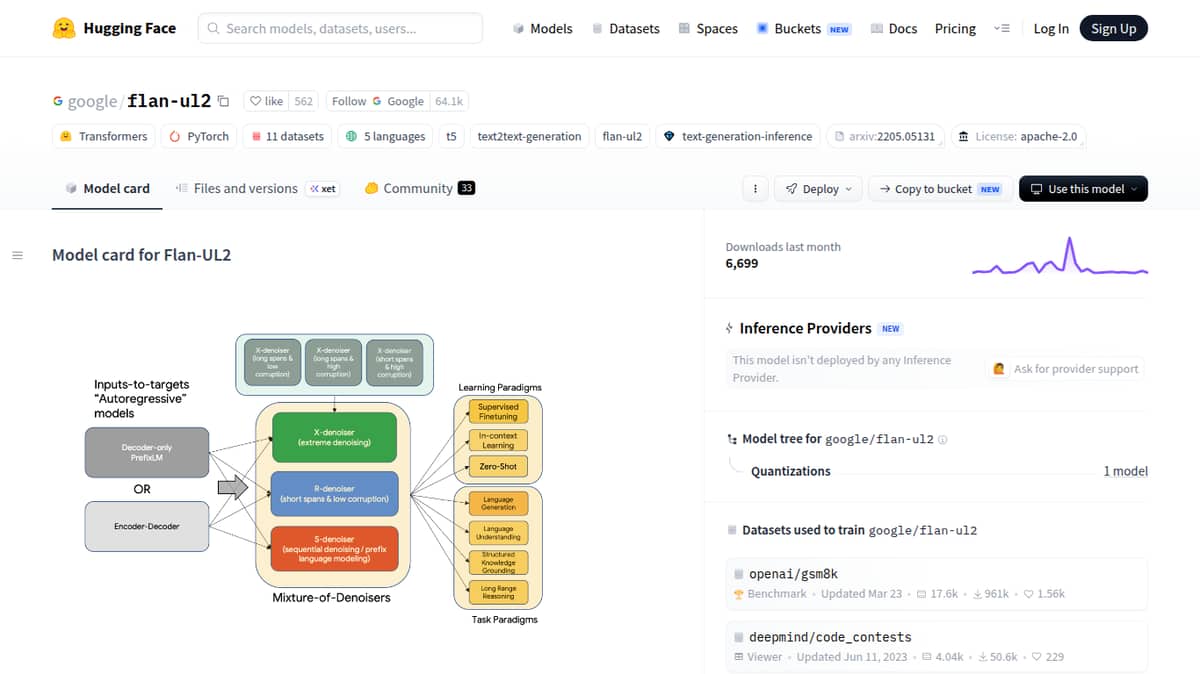Click the like heart button
The height and width of the screenshot is (674, 1200).
(x=266, y=101)
